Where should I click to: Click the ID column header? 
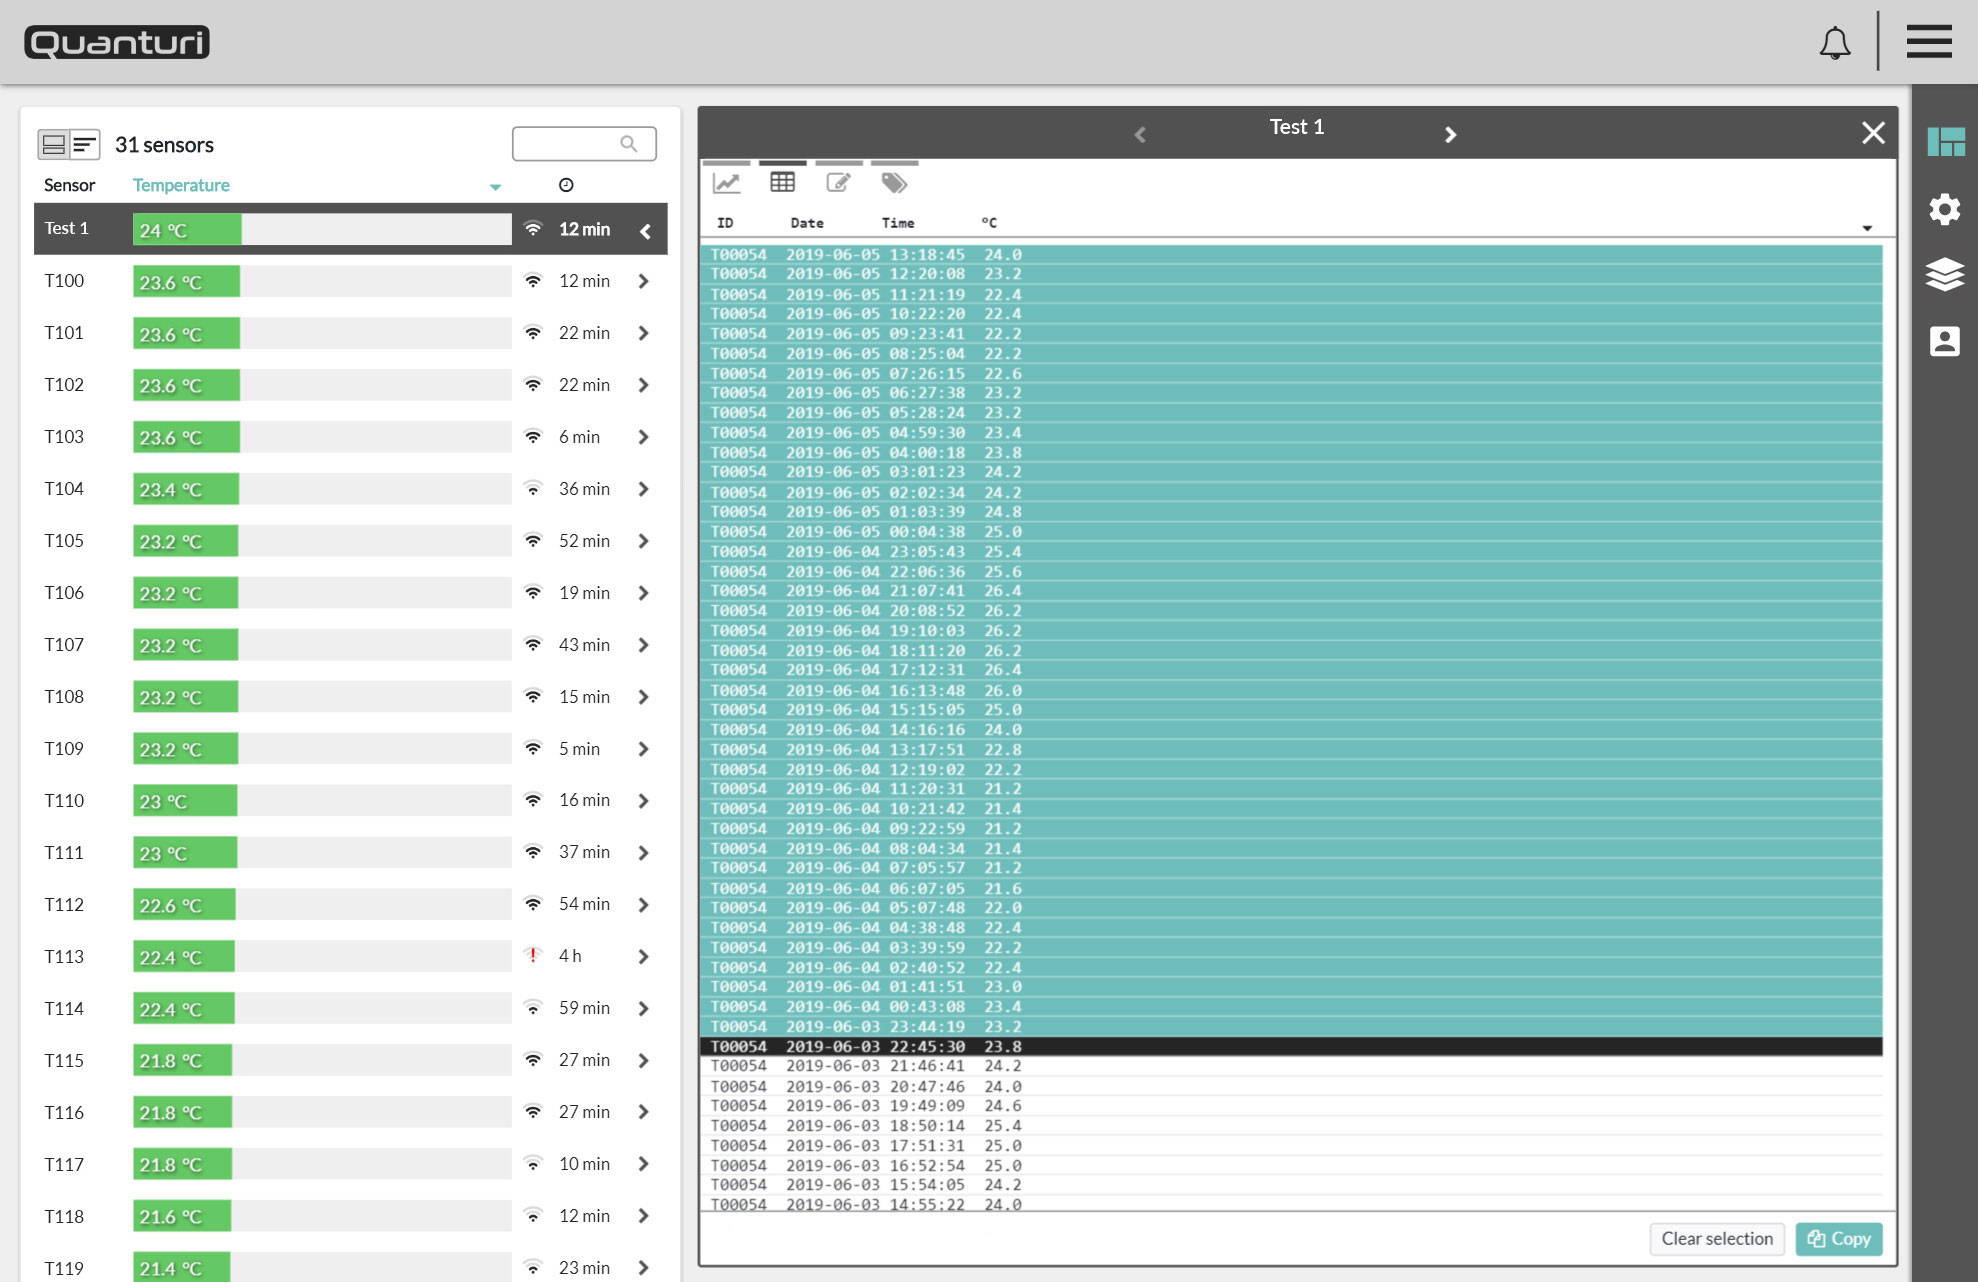coord(725,223)
